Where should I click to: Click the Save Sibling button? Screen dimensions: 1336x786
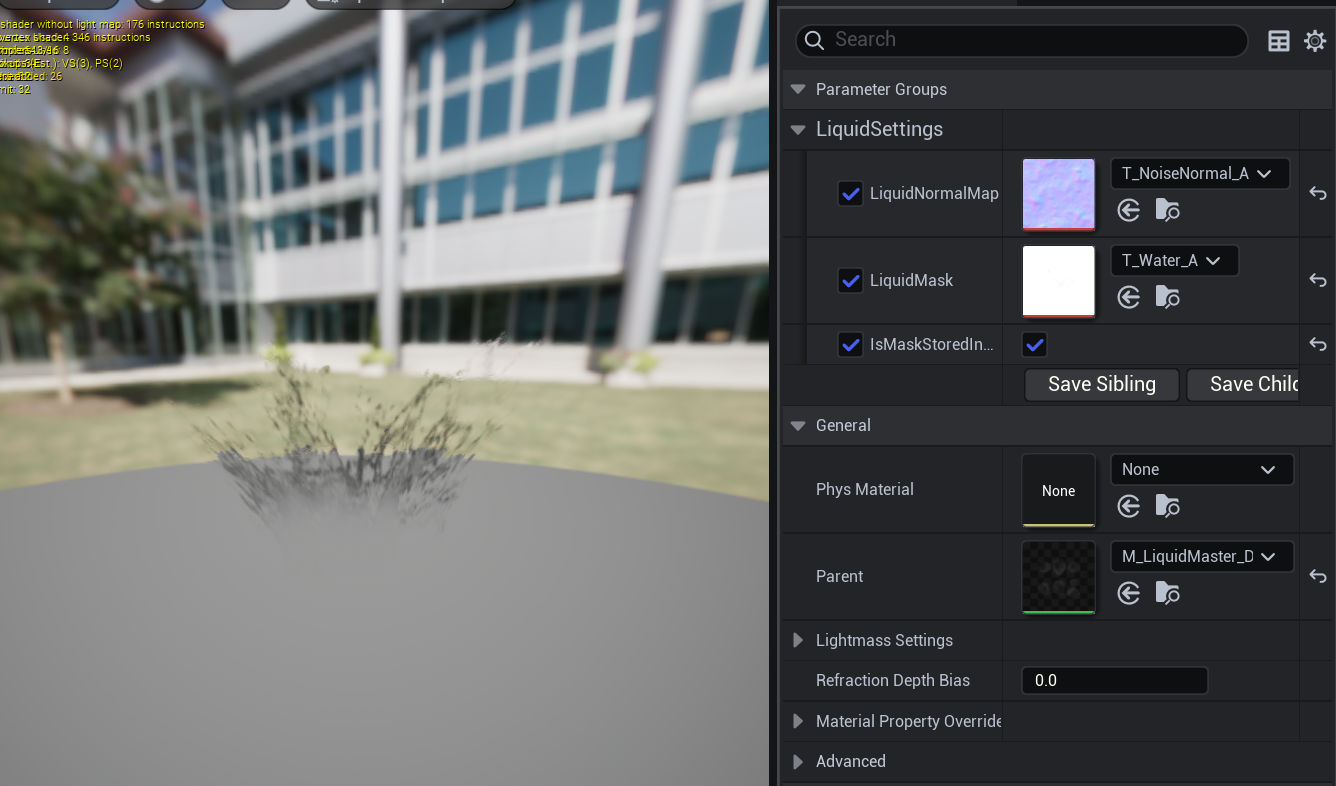click(x=1102, y=384)
